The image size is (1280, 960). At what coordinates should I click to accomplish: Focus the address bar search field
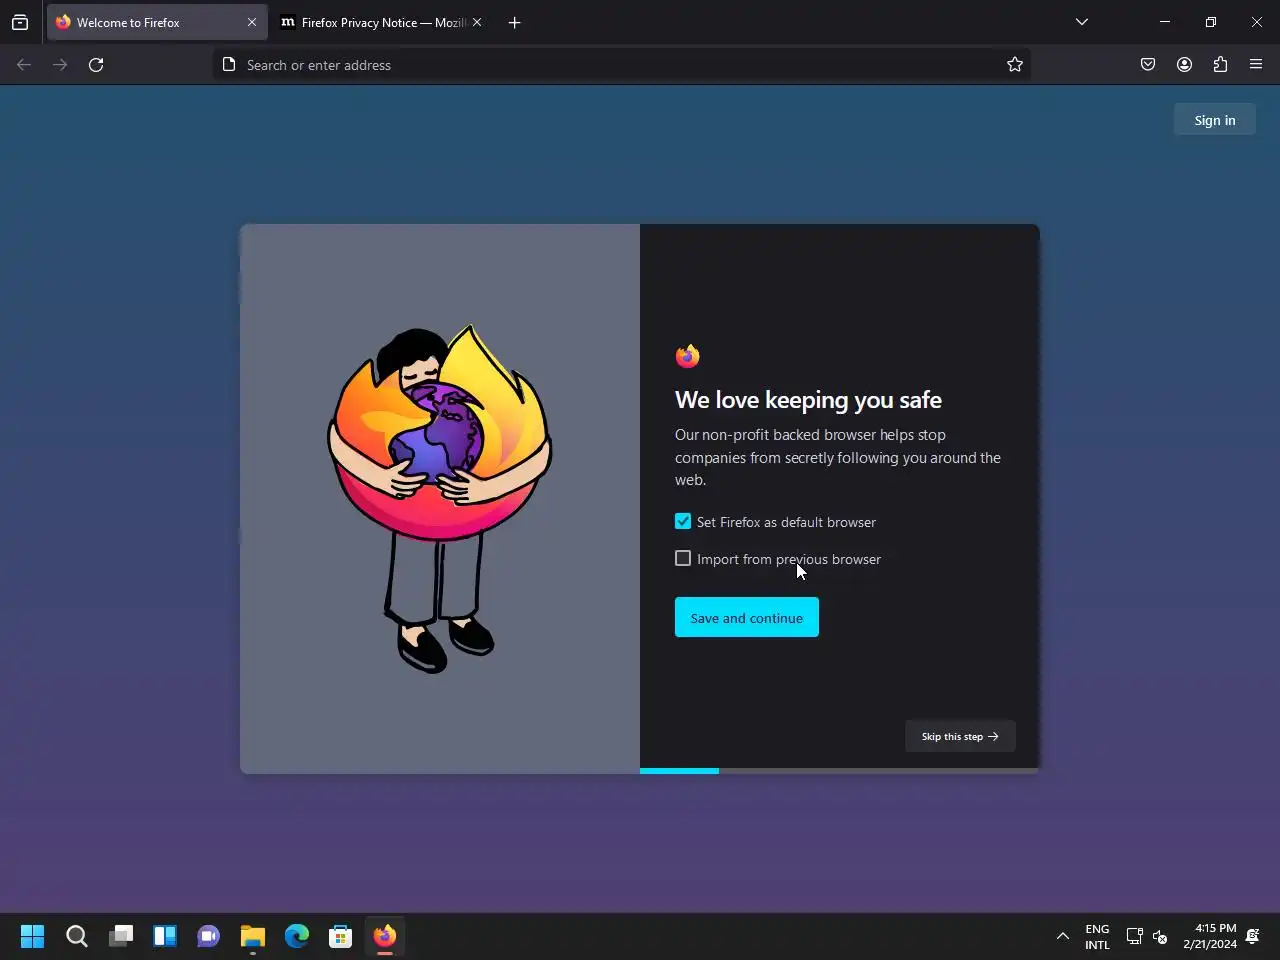coord(620,65)
